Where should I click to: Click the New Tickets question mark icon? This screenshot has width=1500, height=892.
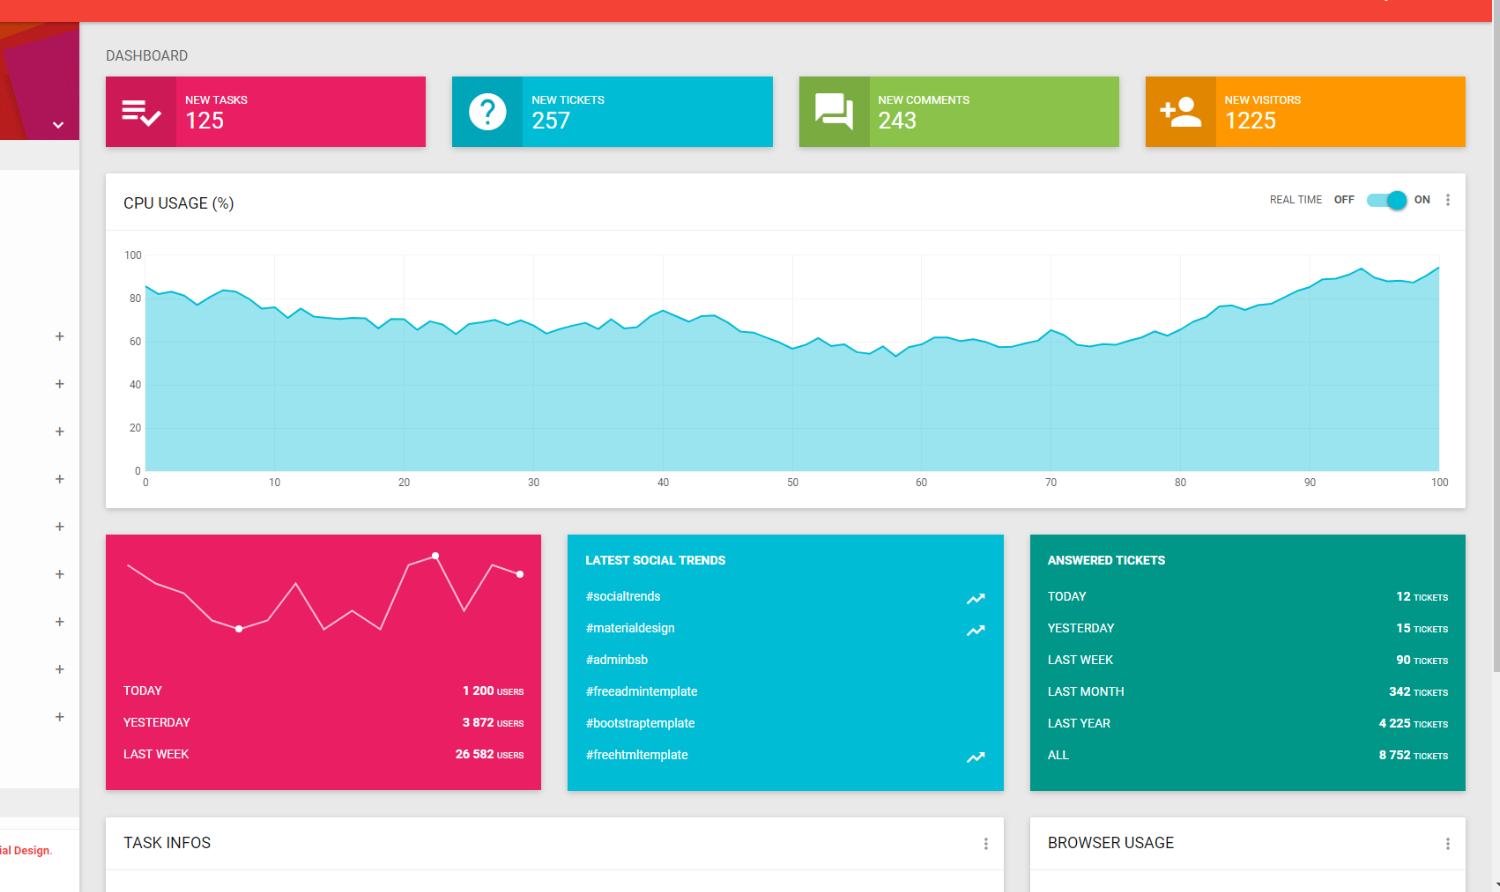[487, 112]
